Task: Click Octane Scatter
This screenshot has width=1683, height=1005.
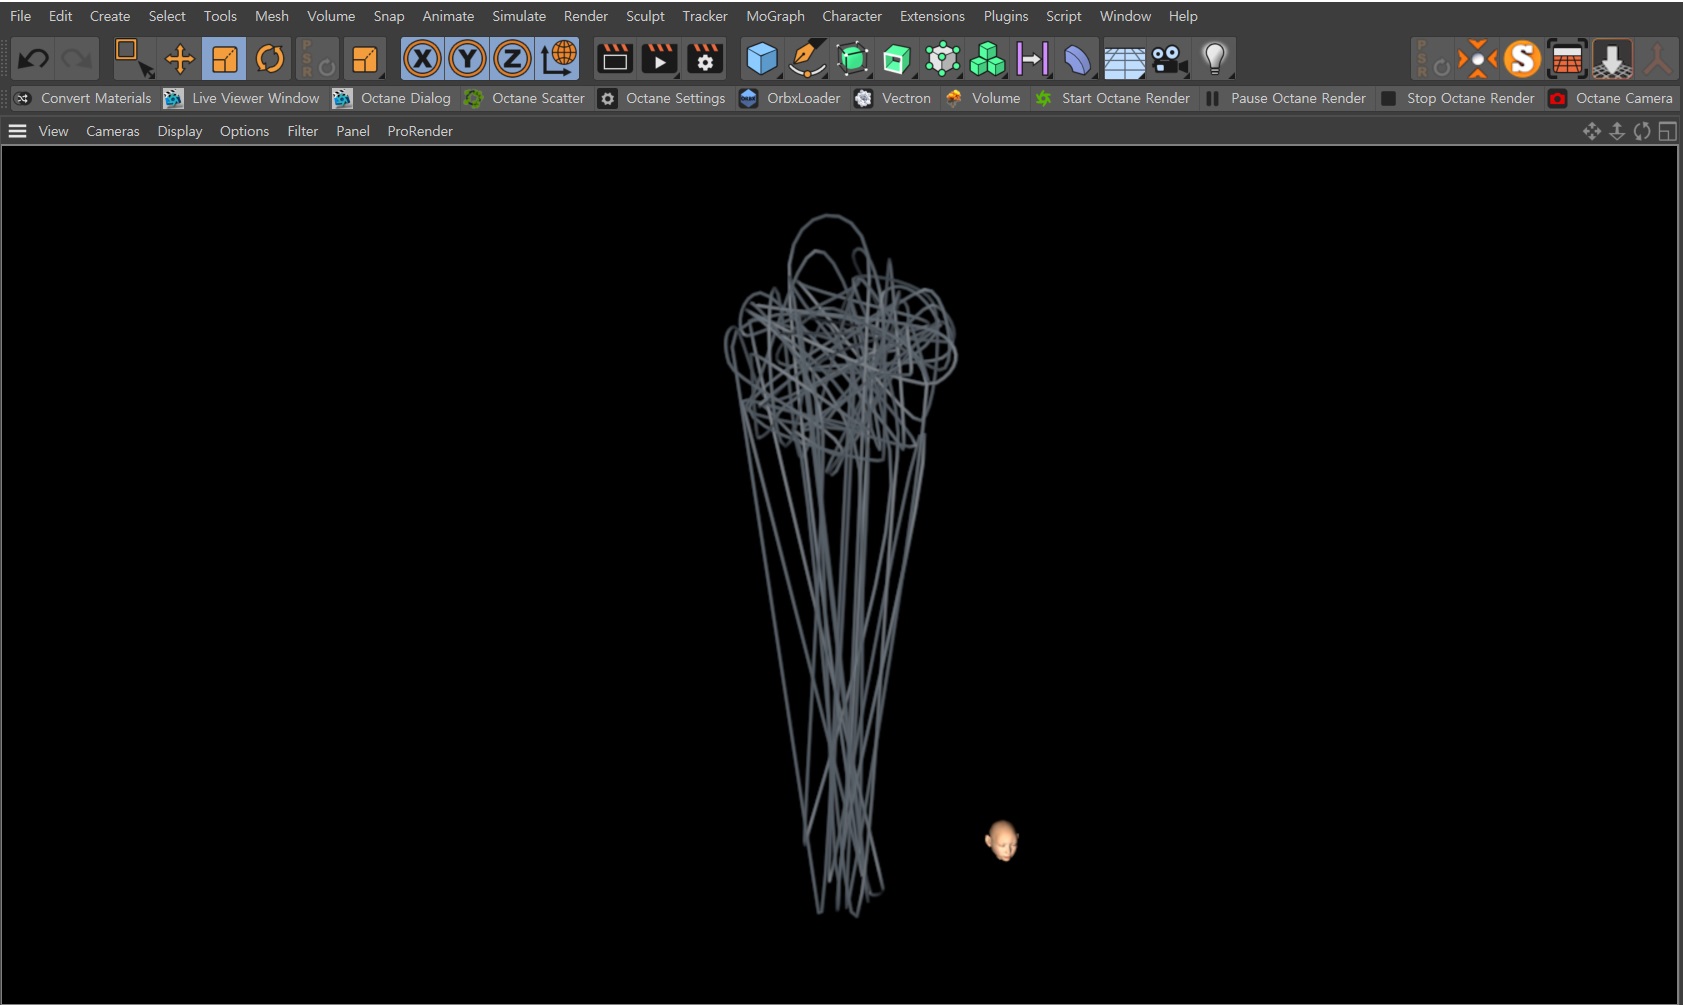Action: tap(525, 98)
